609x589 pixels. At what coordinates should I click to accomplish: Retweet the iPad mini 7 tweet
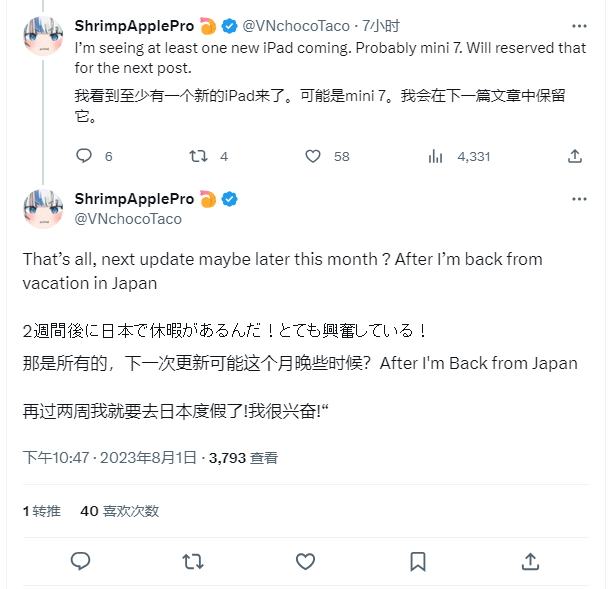point(208,156)
